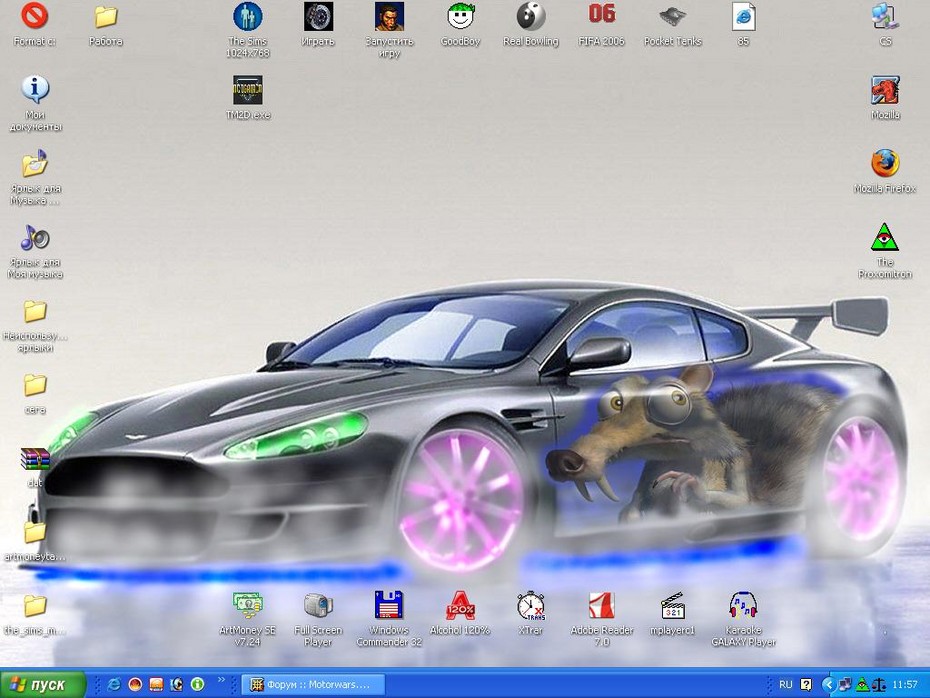
Task: Launch Internet Explorer from Quick Launch
Action: 114,684
